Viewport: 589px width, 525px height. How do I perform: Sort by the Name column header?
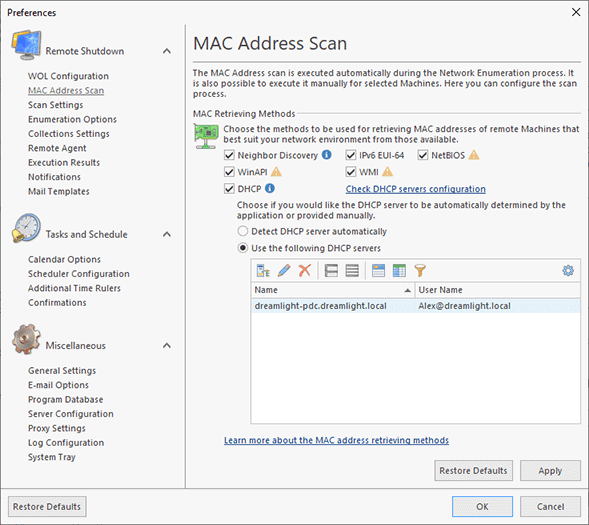(x=333, y=290)
